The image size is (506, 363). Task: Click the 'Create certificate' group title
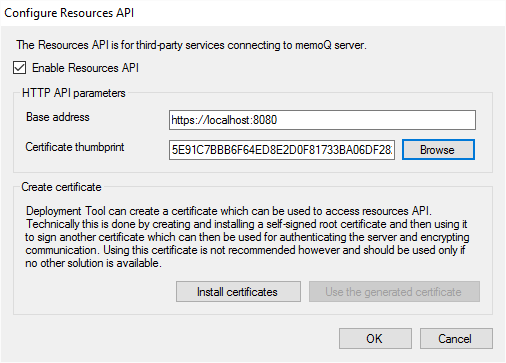coord(61,187)
